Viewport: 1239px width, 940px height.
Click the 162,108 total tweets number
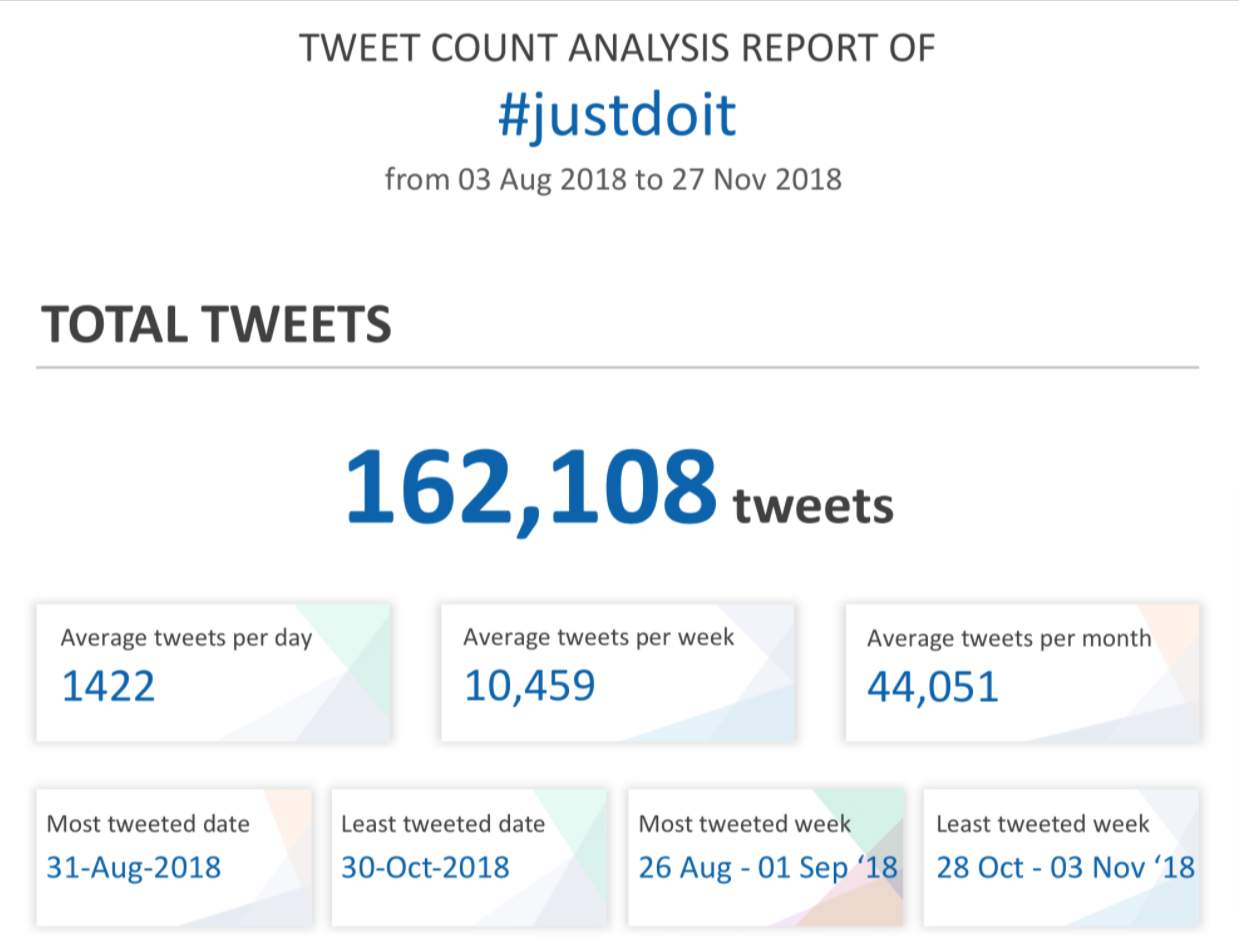click(531, 487)
